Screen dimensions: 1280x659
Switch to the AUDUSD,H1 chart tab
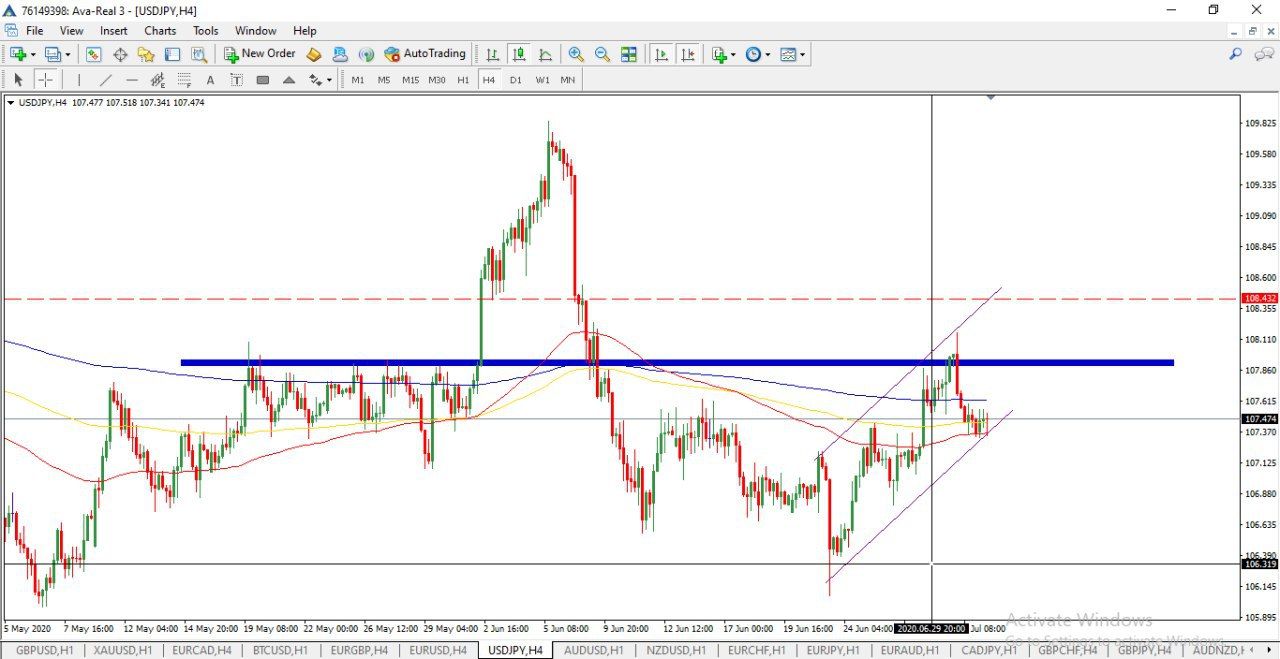point(595,650)
